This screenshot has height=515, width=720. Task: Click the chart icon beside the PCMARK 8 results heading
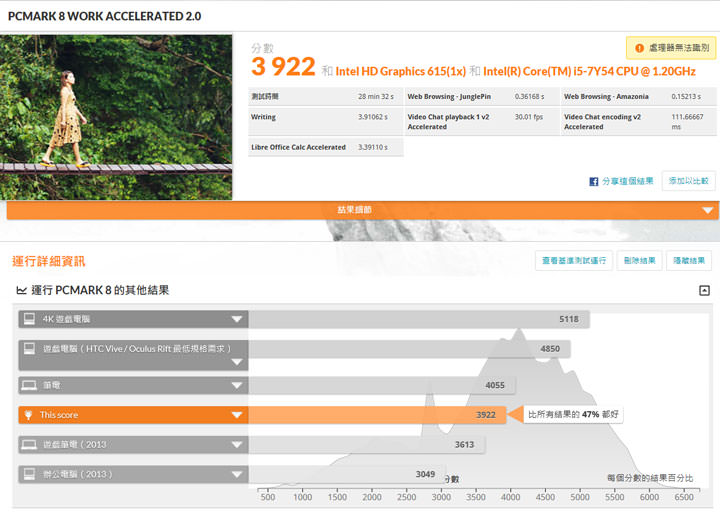(21, 290)
